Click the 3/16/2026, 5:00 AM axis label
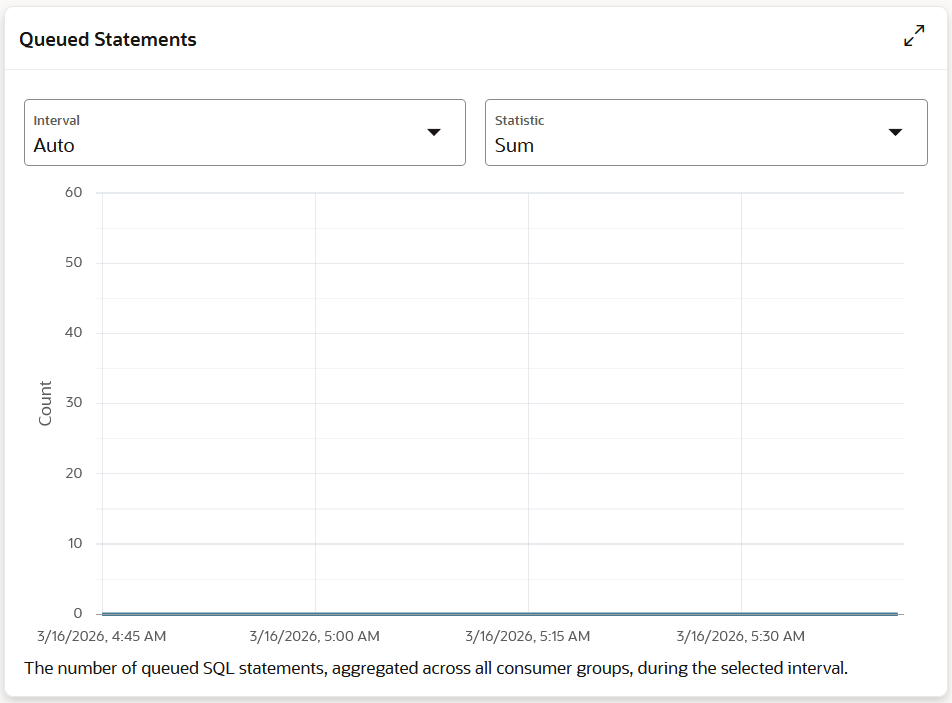 pos(314,636)
